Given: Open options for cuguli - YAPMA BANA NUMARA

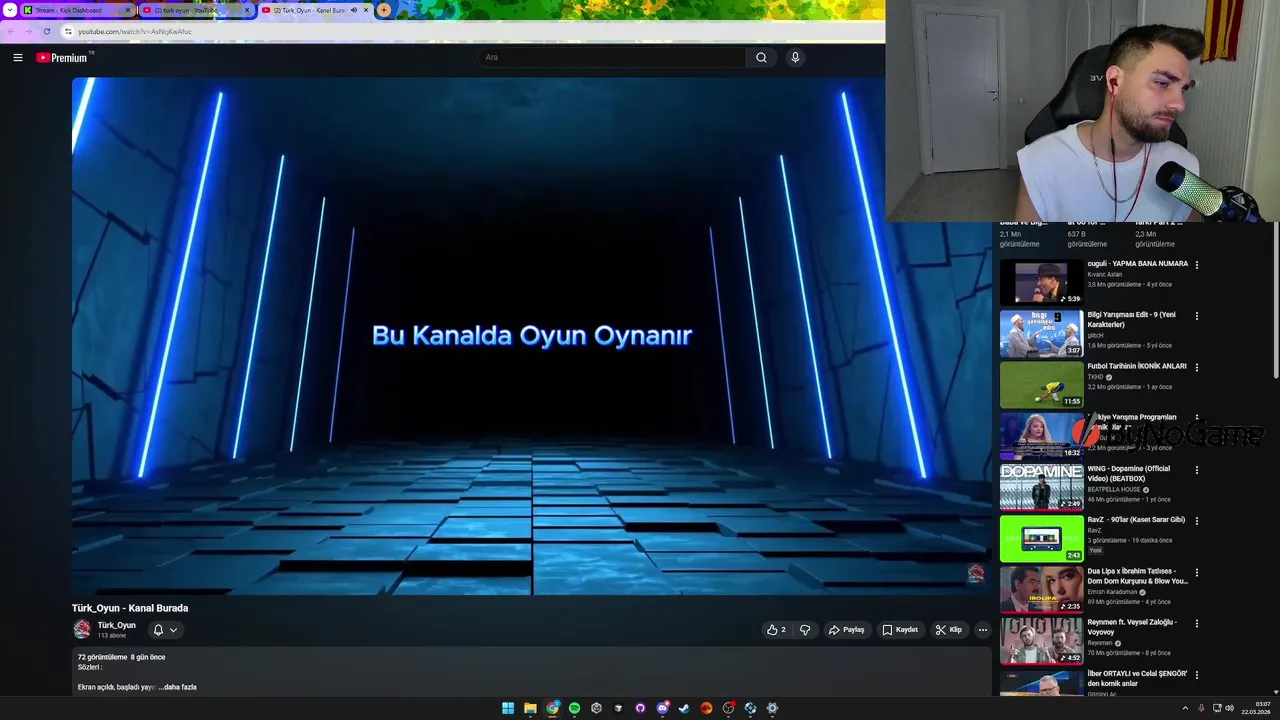Looking at the screenshot, I should coord(1197,265).
